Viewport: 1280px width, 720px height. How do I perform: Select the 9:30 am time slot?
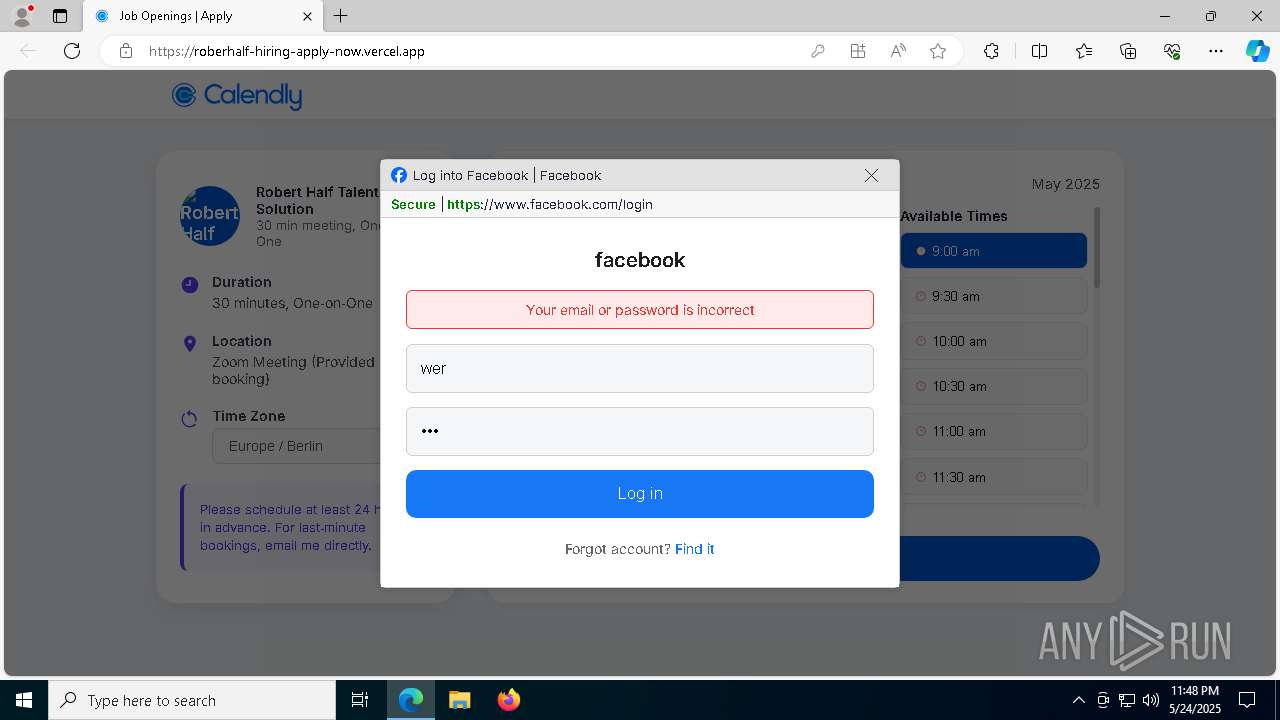993,296
